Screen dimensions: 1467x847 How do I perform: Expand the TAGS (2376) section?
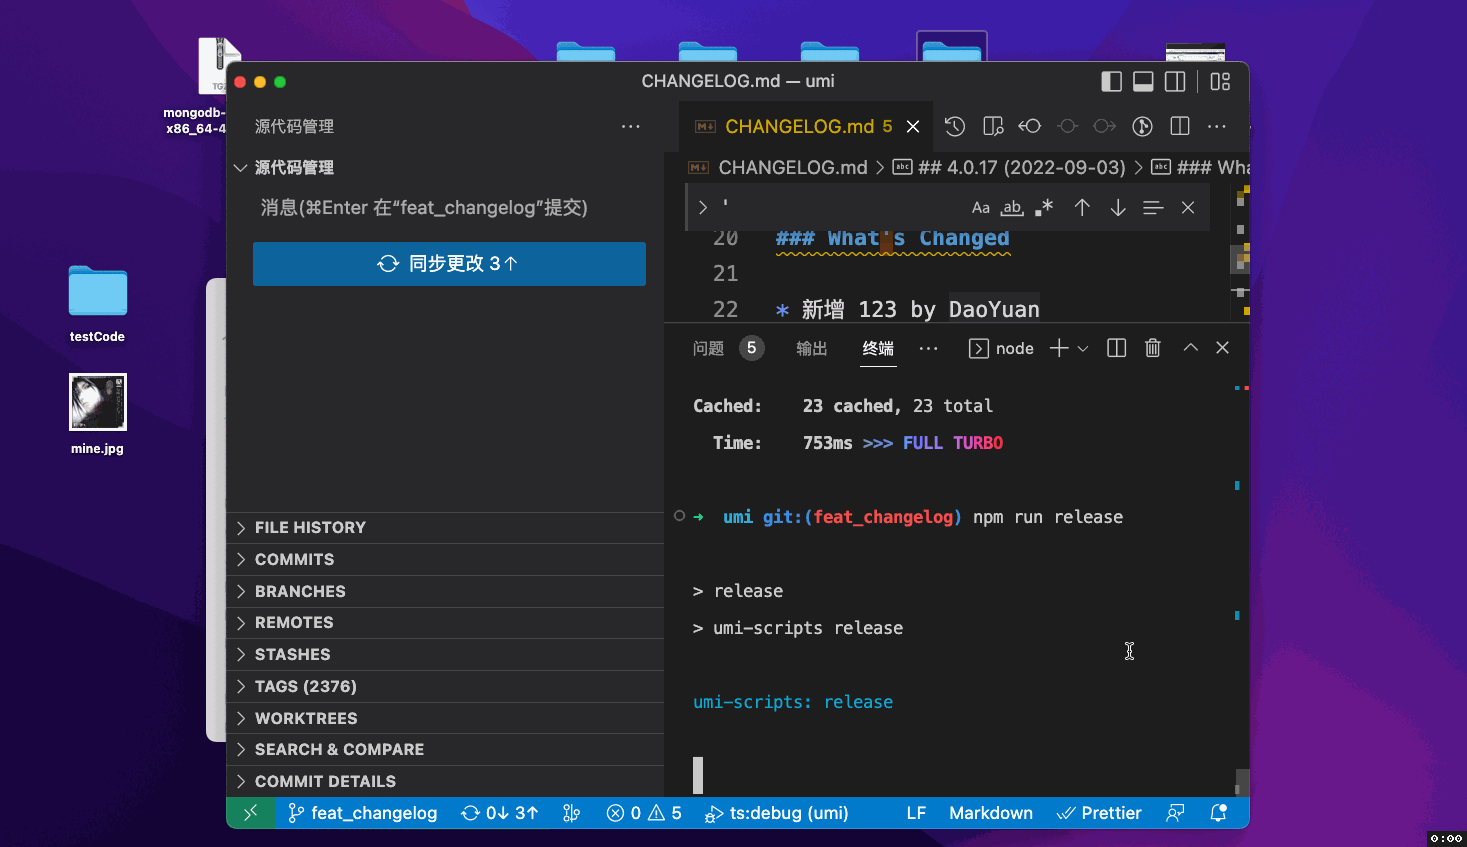445,687
